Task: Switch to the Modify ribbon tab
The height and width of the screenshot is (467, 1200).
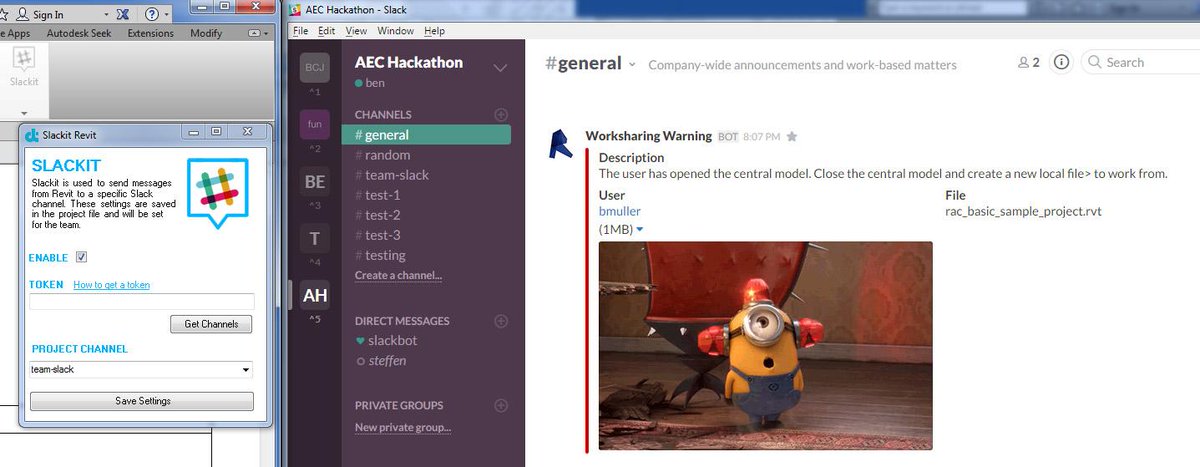Action: [206, 33]
